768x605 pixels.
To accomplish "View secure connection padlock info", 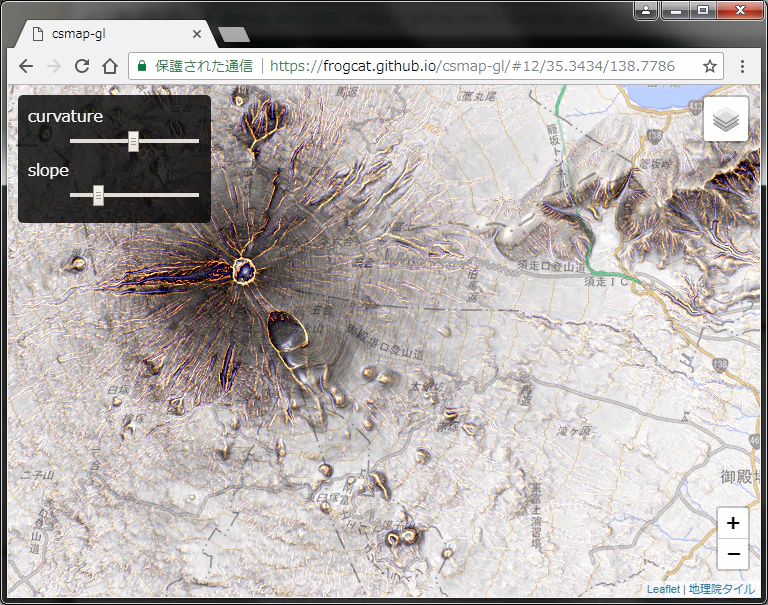I will pyautogui.click(x=142, y=66).
